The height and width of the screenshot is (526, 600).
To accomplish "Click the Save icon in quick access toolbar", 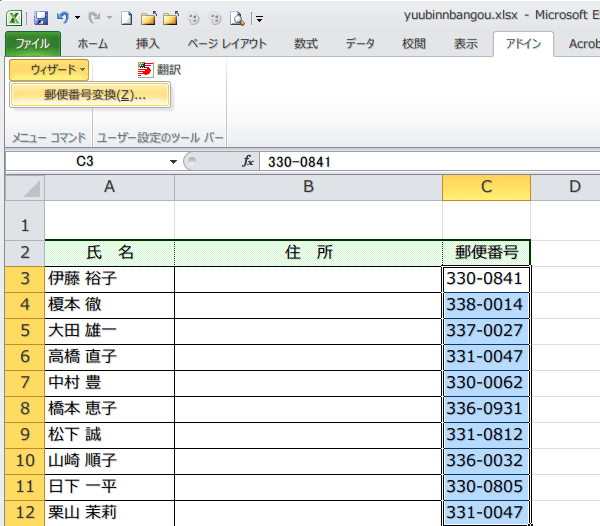I will pyautogui.click(x=41, y=18).
